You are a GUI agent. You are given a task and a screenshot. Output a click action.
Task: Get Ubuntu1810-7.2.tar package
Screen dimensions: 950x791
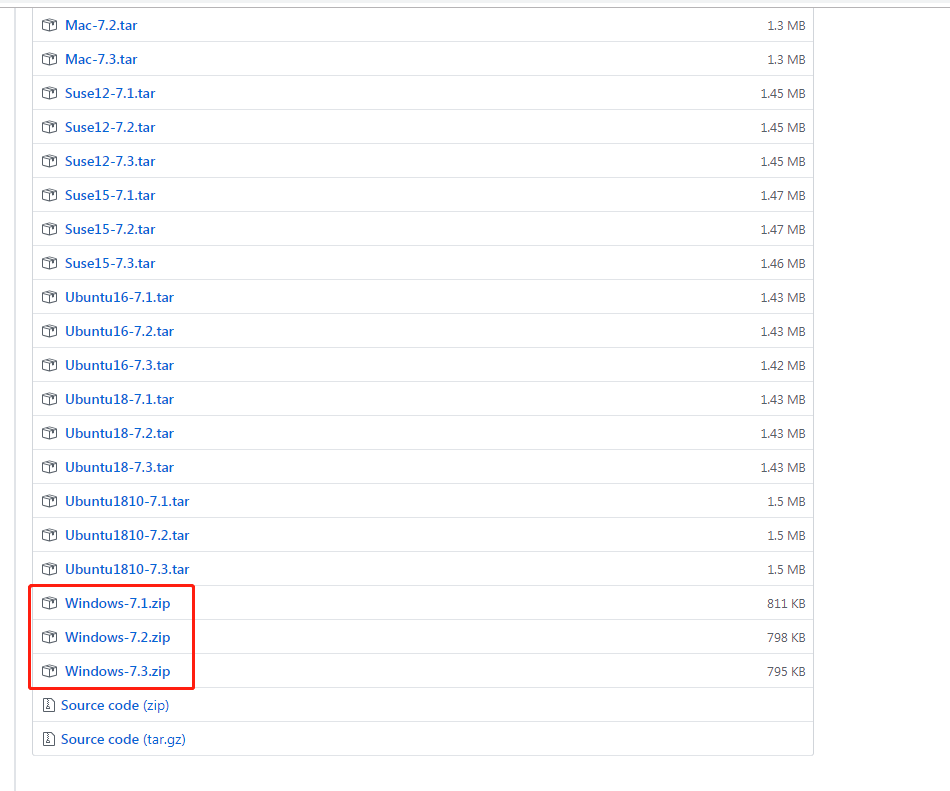coord(127,535)
